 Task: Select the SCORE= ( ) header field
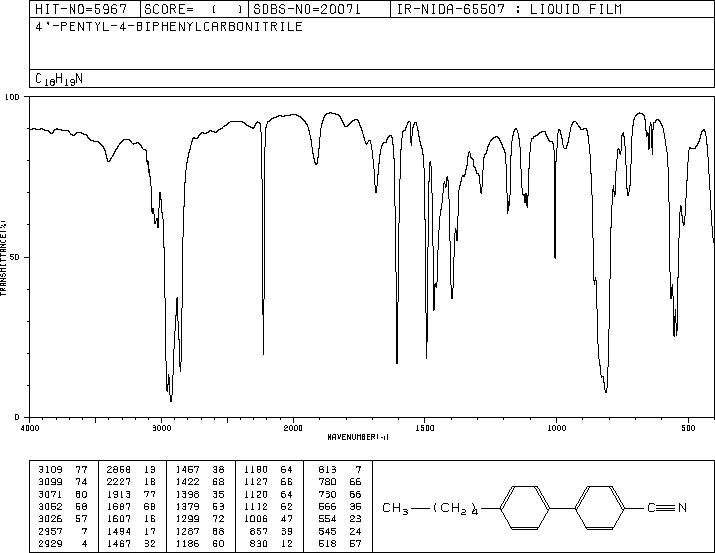click(x=193, y=9)
